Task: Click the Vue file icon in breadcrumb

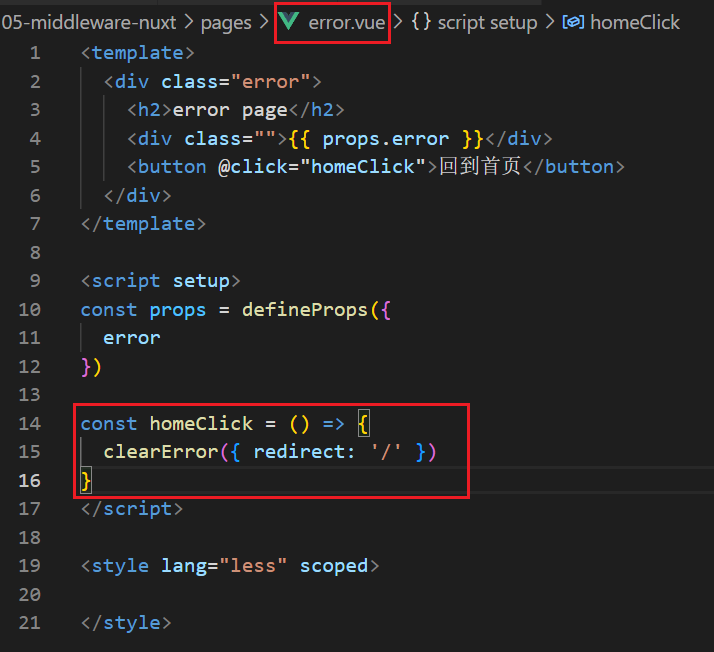Action: point(289,21)
